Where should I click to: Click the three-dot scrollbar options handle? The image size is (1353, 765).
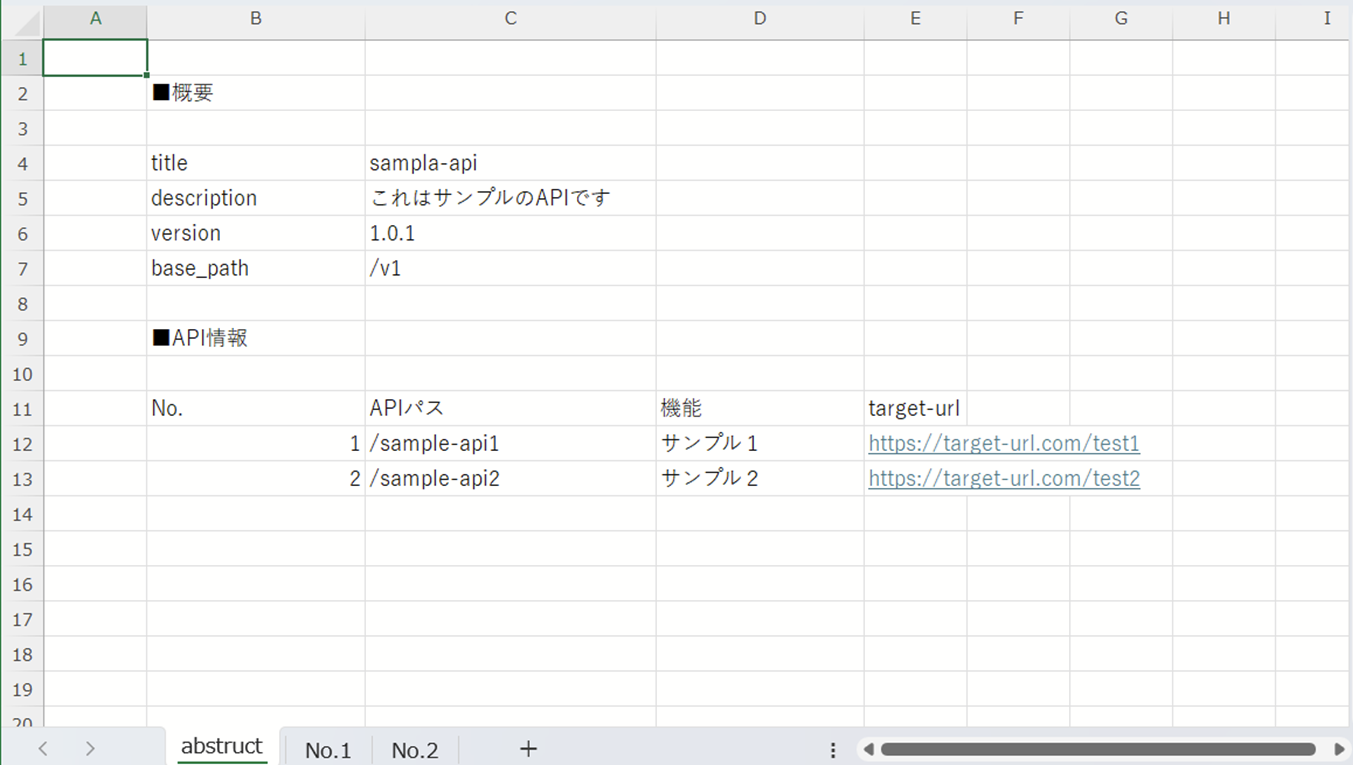pos(833,749)
